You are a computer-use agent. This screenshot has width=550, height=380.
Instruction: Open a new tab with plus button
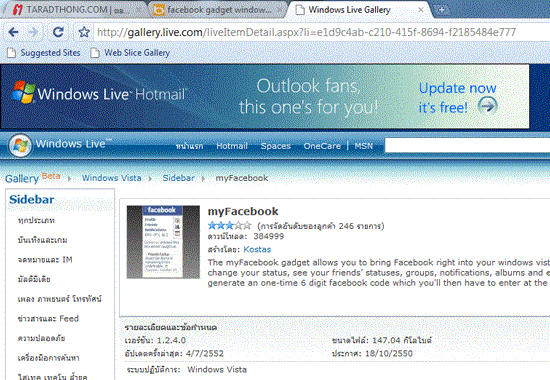(x=442, y=10)
